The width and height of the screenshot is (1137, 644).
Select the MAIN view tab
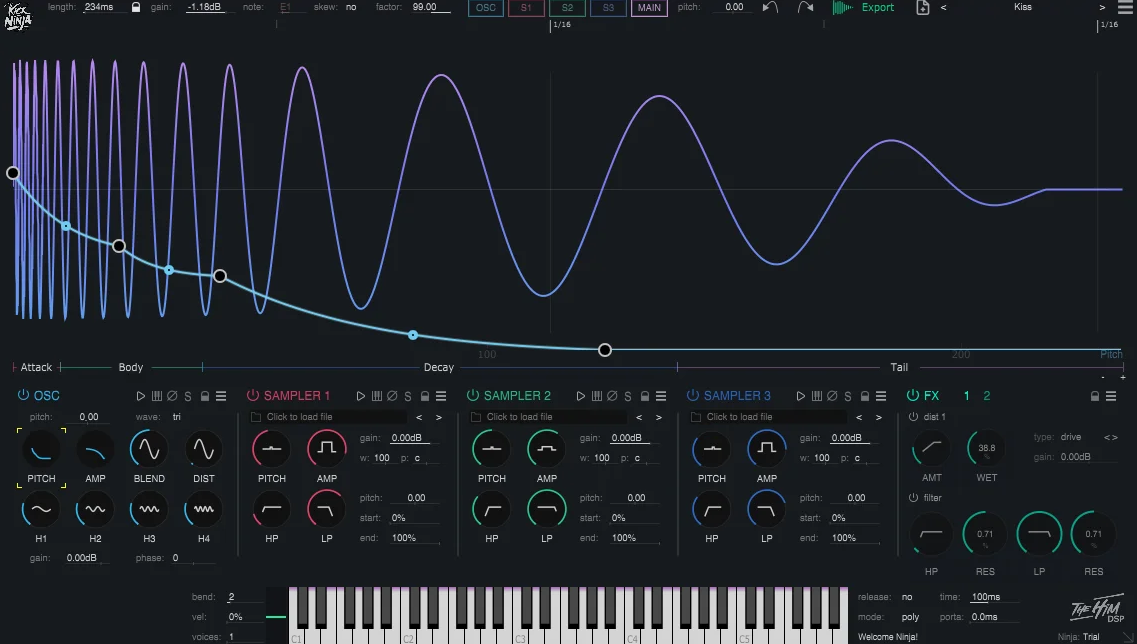pos(649,8)
